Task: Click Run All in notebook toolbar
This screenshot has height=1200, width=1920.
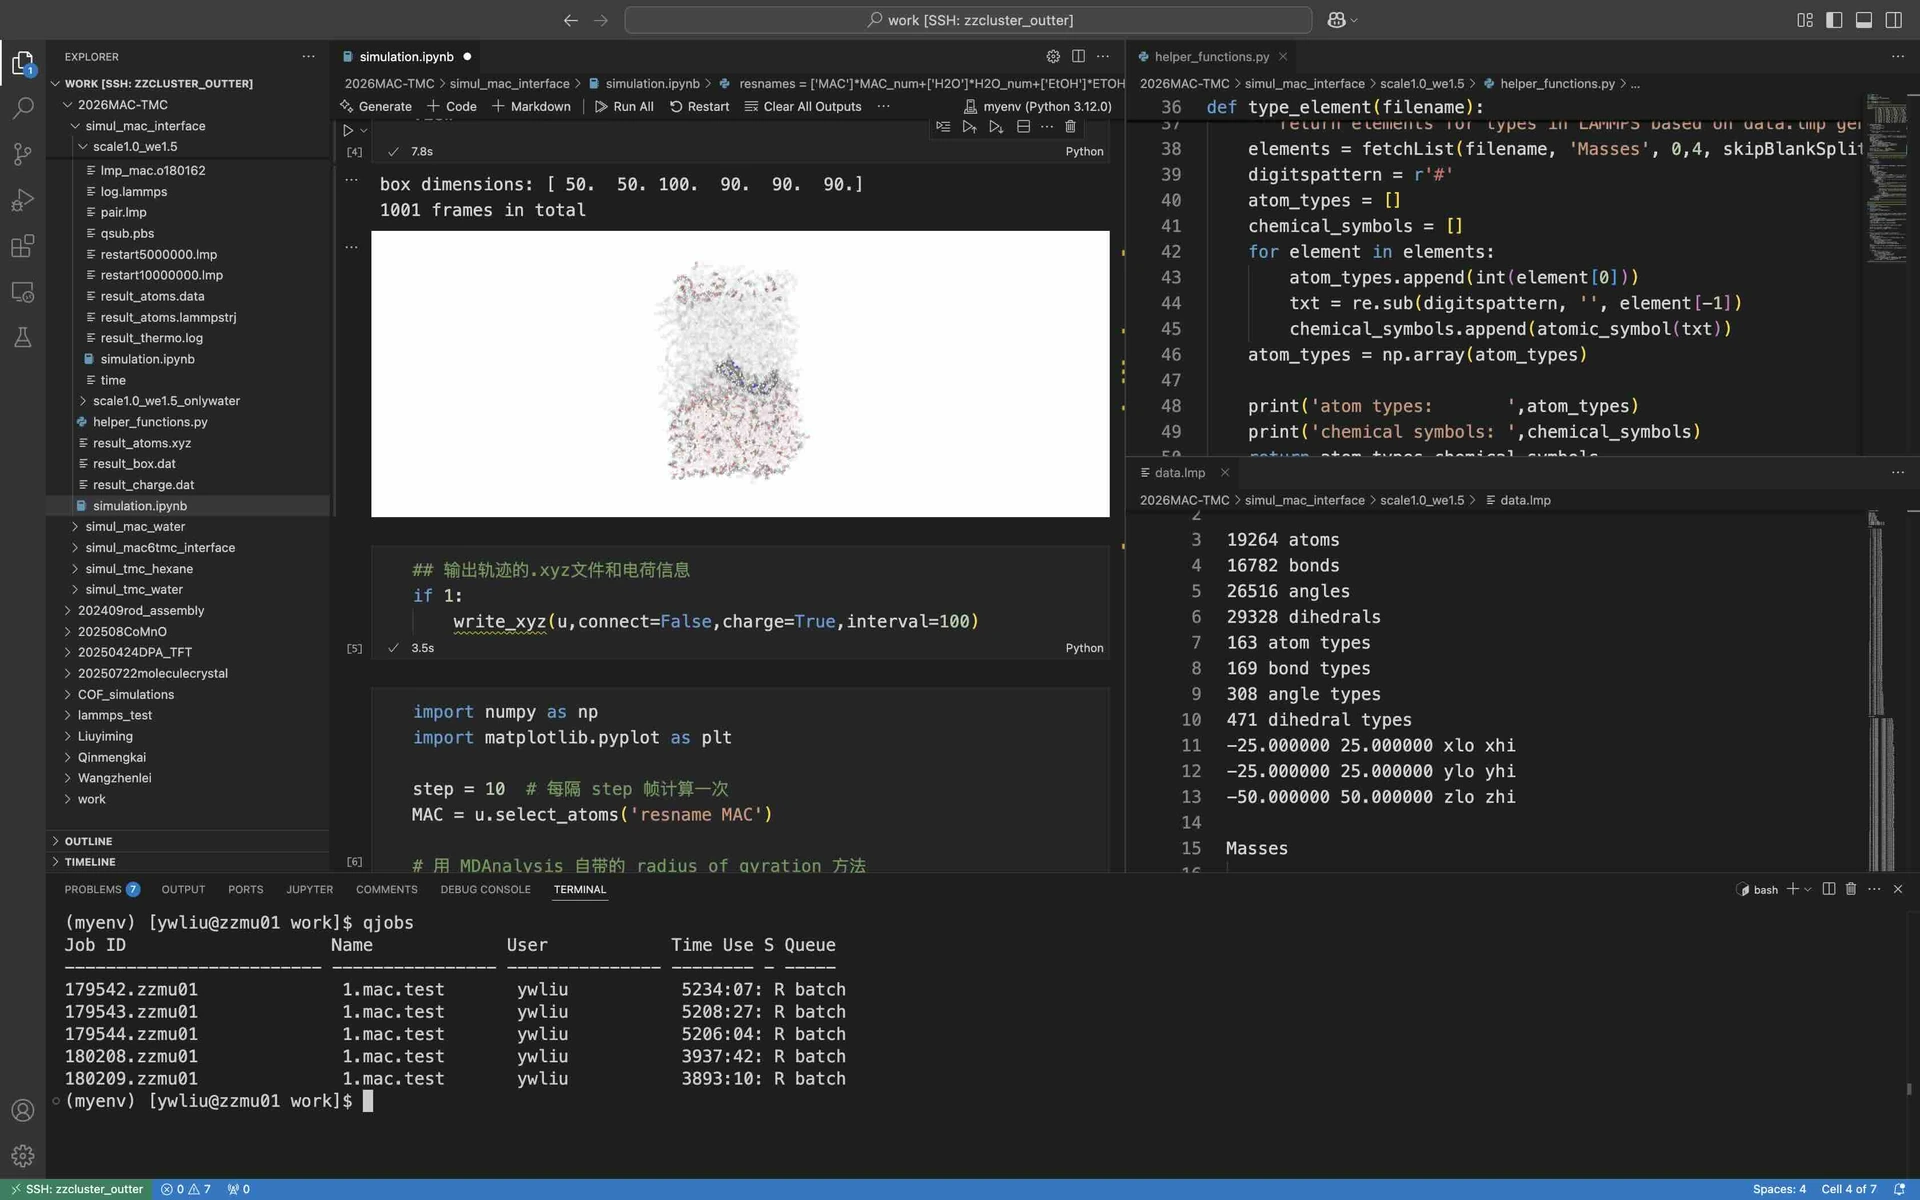Action: (x=623, y=107)
